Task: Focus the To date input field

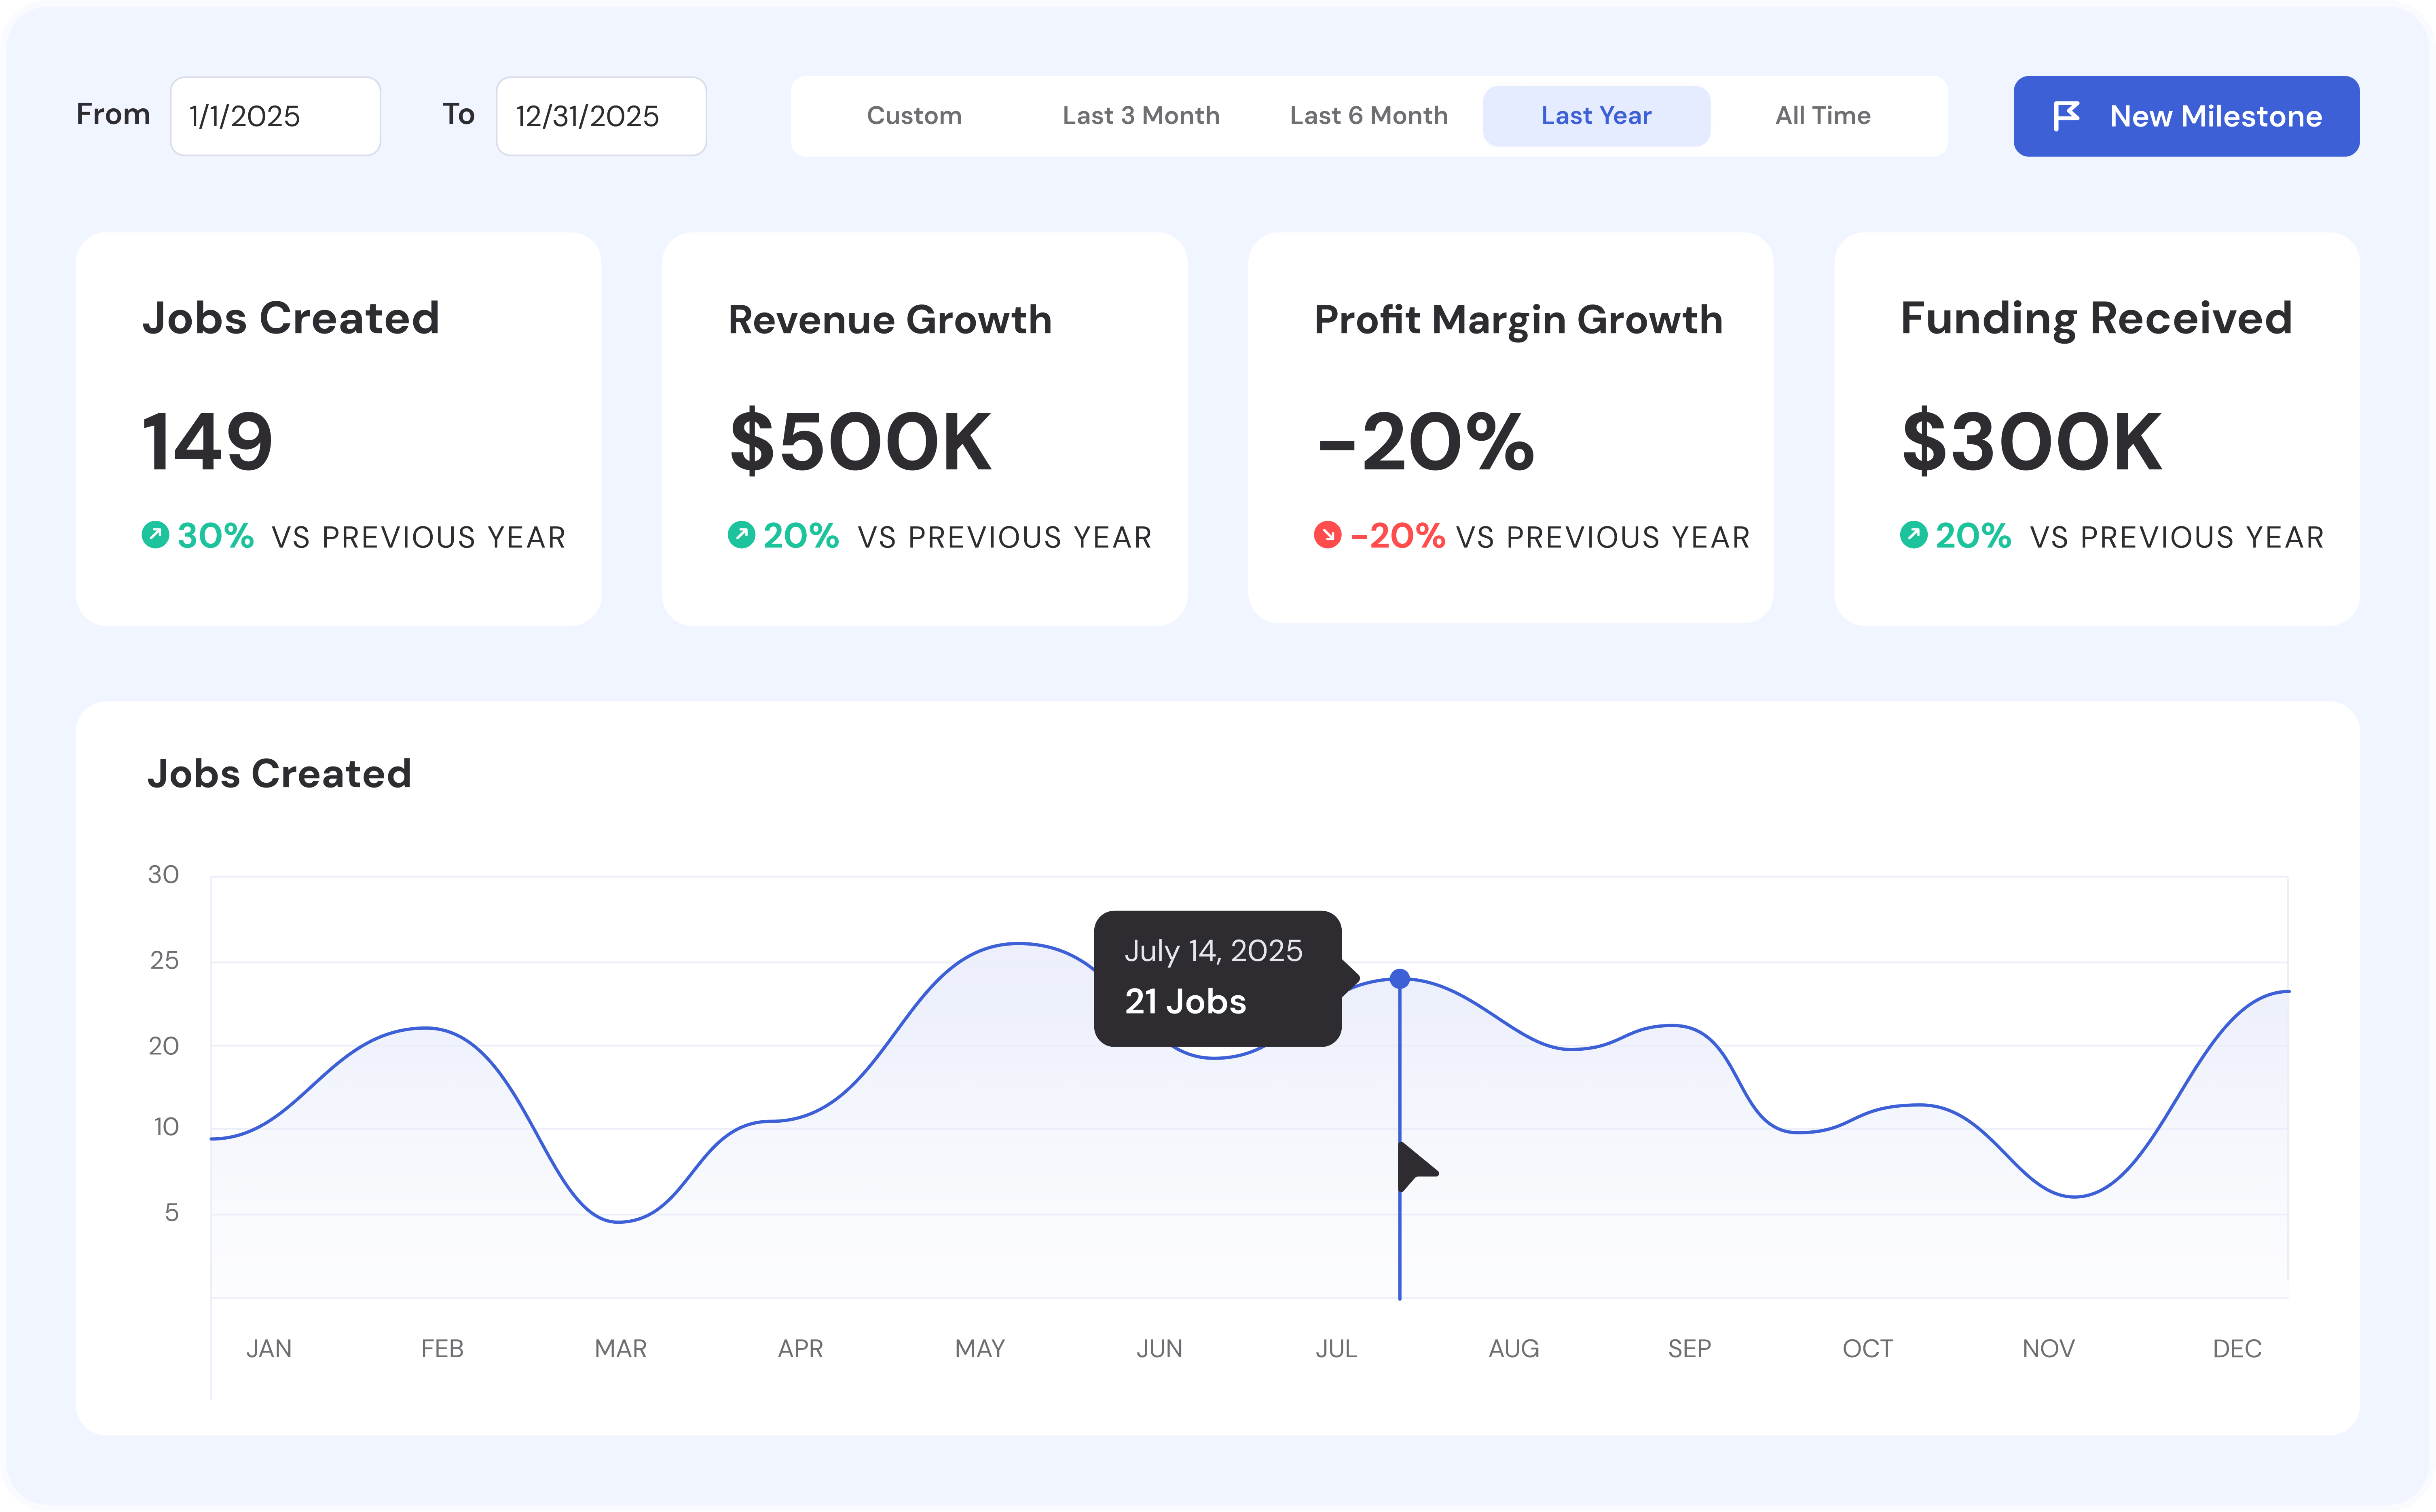Action: (x=600, y=116)
